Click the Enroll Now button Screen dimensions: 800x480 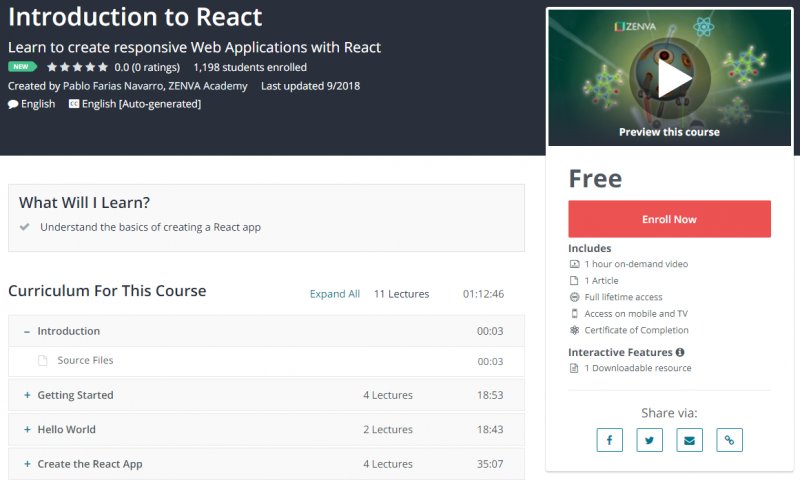pos(669,219)
